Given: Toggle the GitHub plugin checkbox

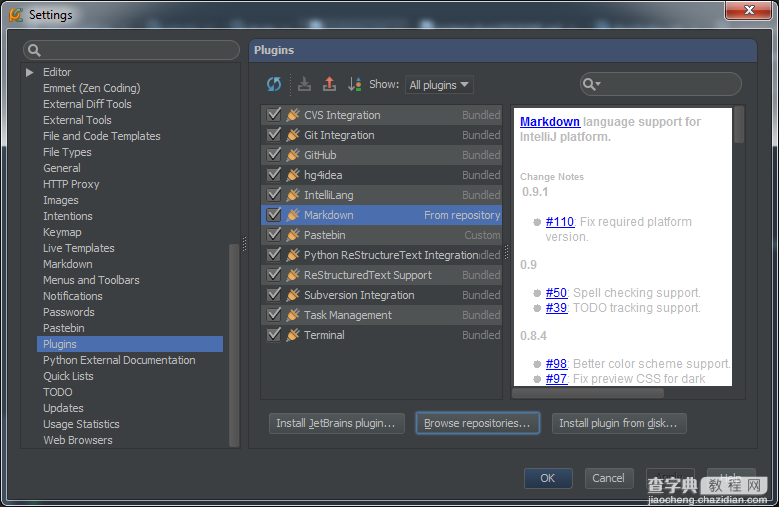Looking at the screenshot, I should click(x=274, y=155).
